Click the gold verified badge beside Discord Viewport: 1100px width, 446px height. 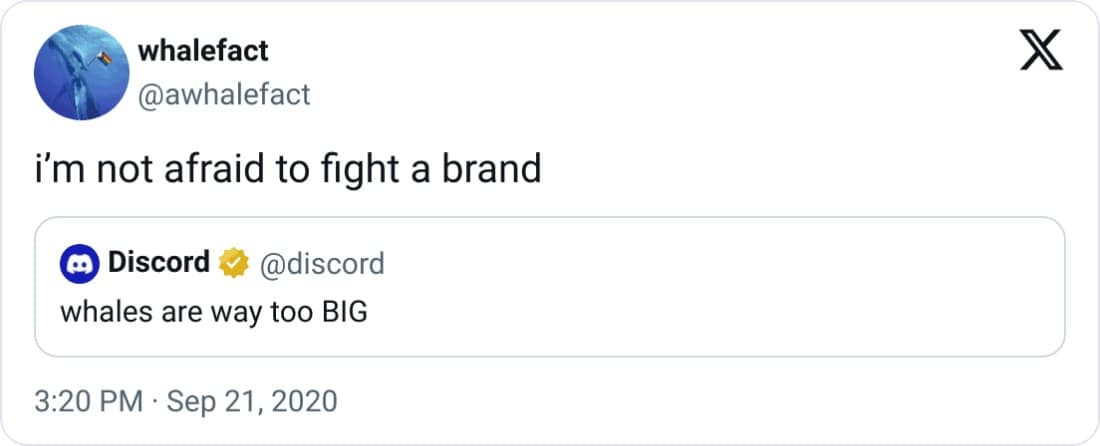point(233,264)
